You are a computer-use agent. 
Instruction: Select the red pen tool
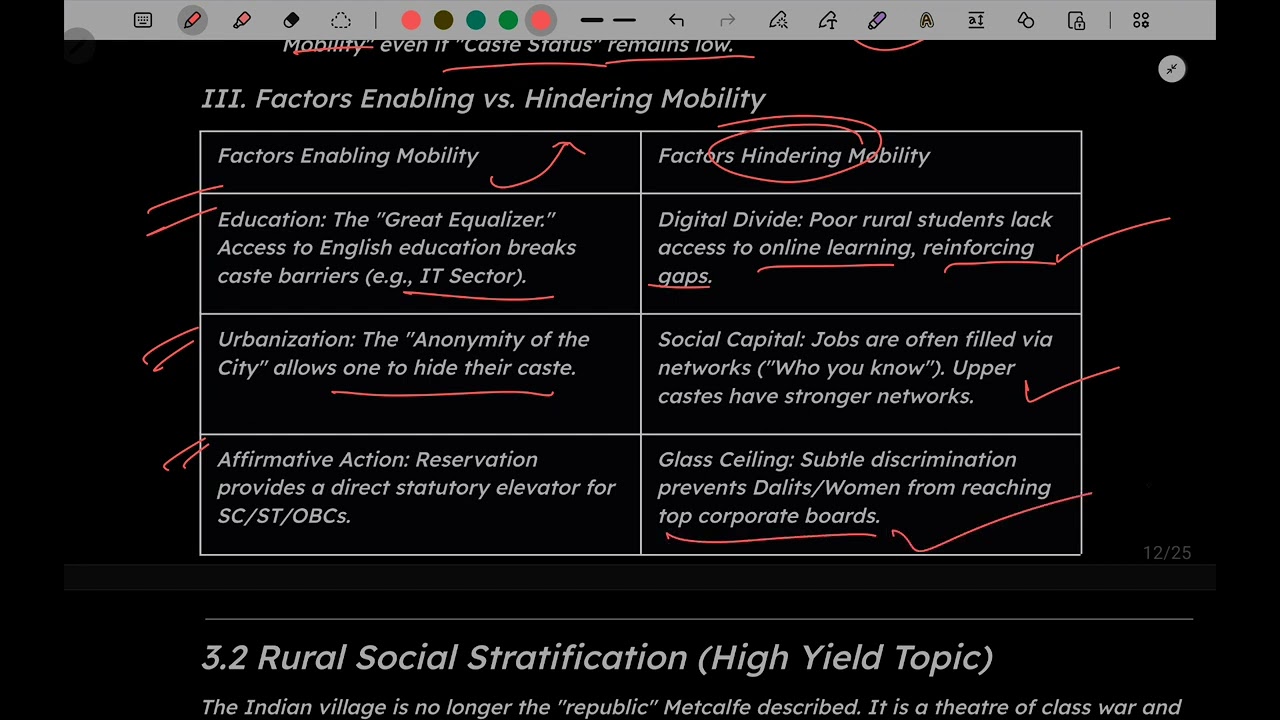coord(192,20)
